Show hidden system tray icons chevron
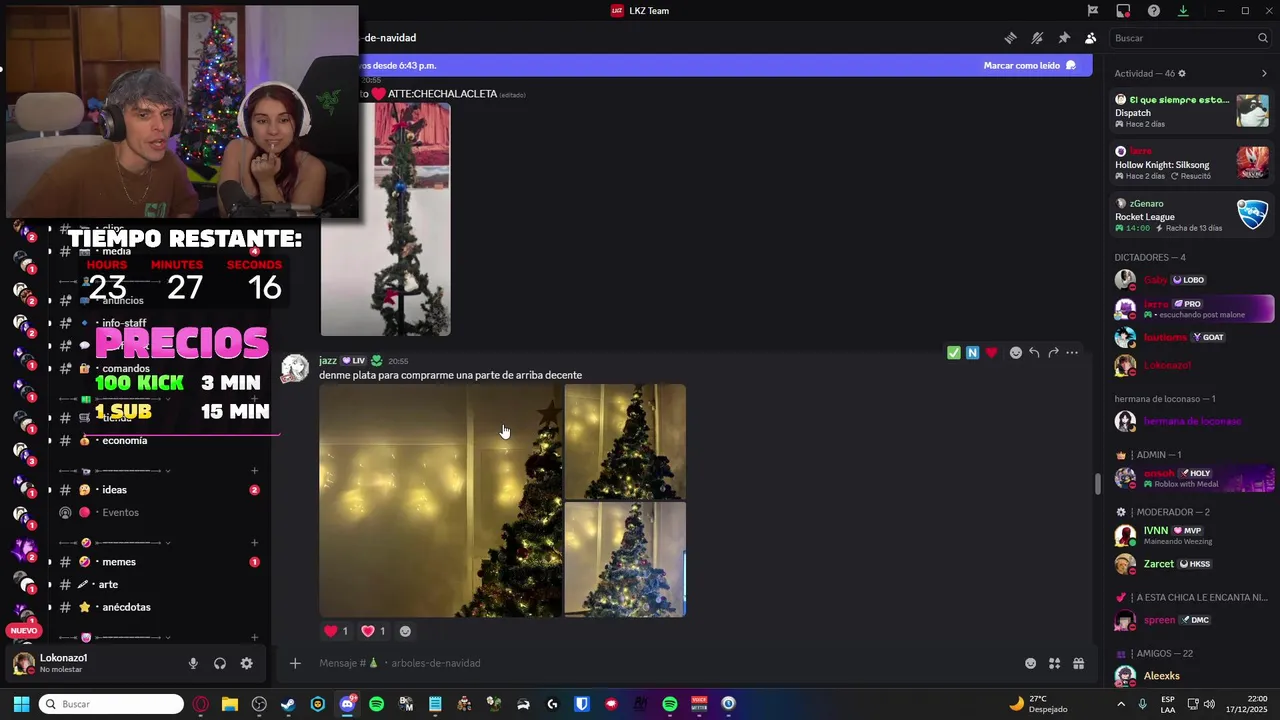 click(x=1120, y=704)
